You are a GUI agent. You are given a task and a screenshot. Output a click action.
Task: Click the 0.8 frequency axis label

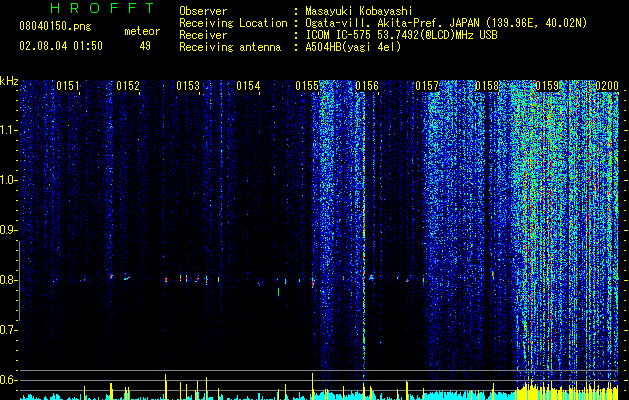[8, 280]
